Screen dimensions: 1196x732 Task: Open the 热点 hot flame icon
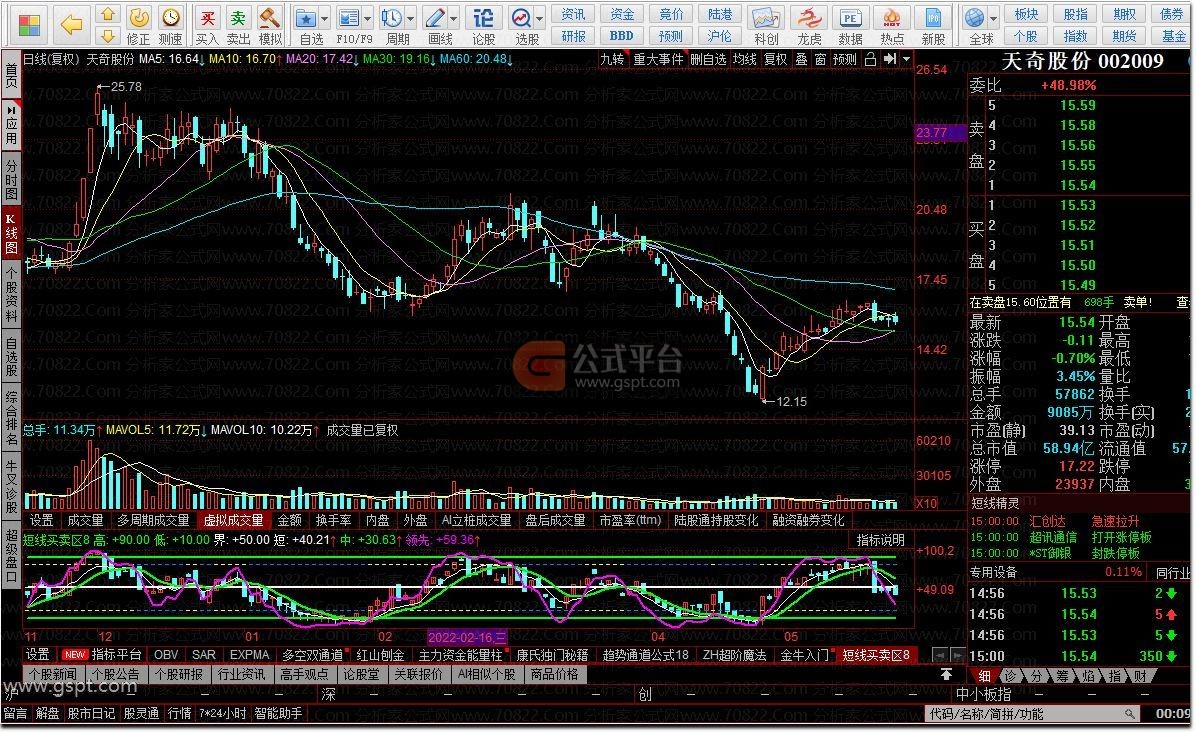(892, 18)
